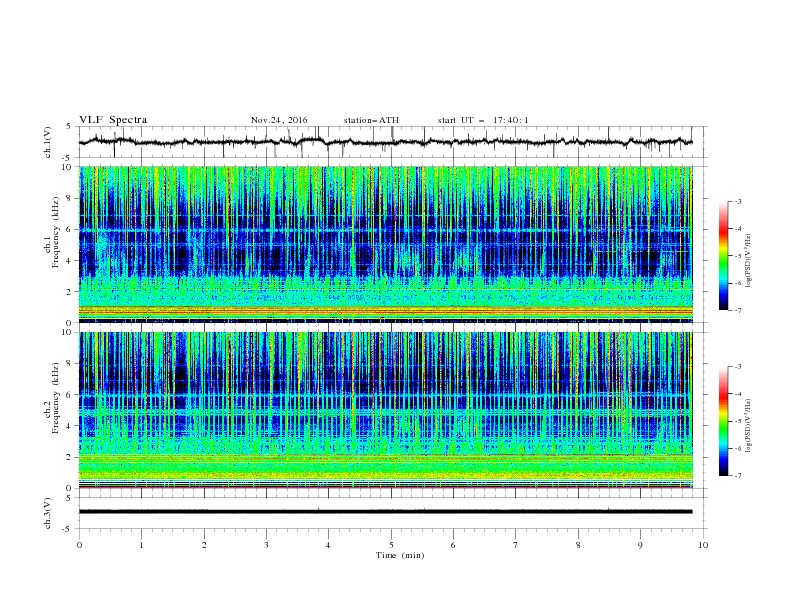Click the "ch.1(V)" waveform axis label
Screen dimensions: 792x612
click(x=48, y=142)
